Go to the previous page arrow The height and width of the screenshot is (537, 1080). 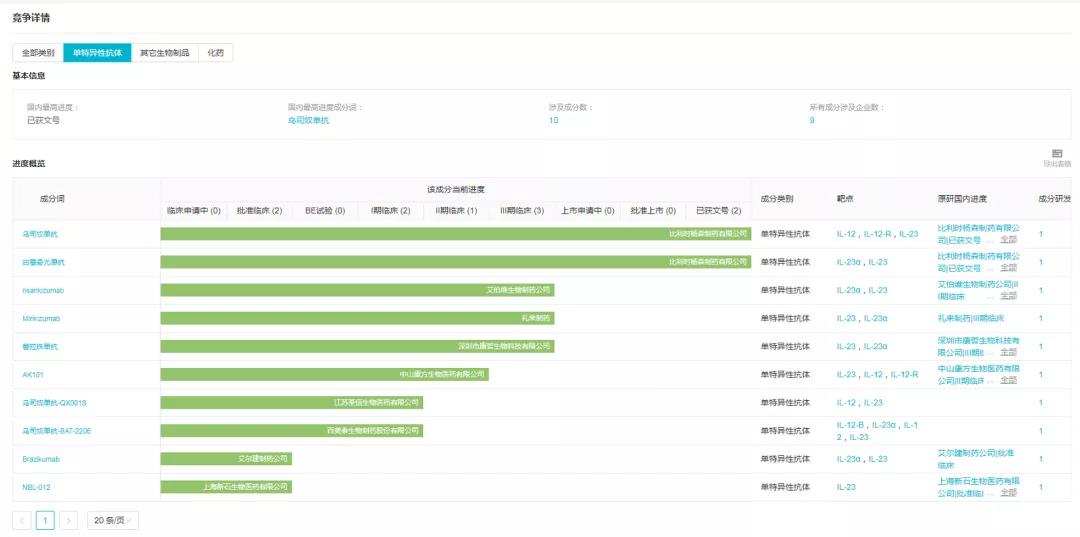pos(22,520)
